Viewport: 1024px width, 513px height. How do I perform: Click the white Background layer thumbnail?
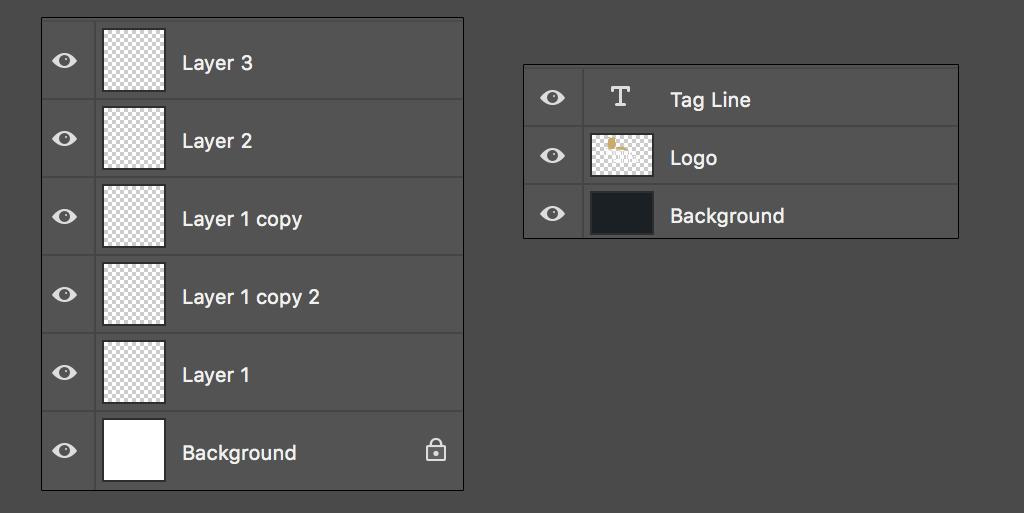(134, 451)
